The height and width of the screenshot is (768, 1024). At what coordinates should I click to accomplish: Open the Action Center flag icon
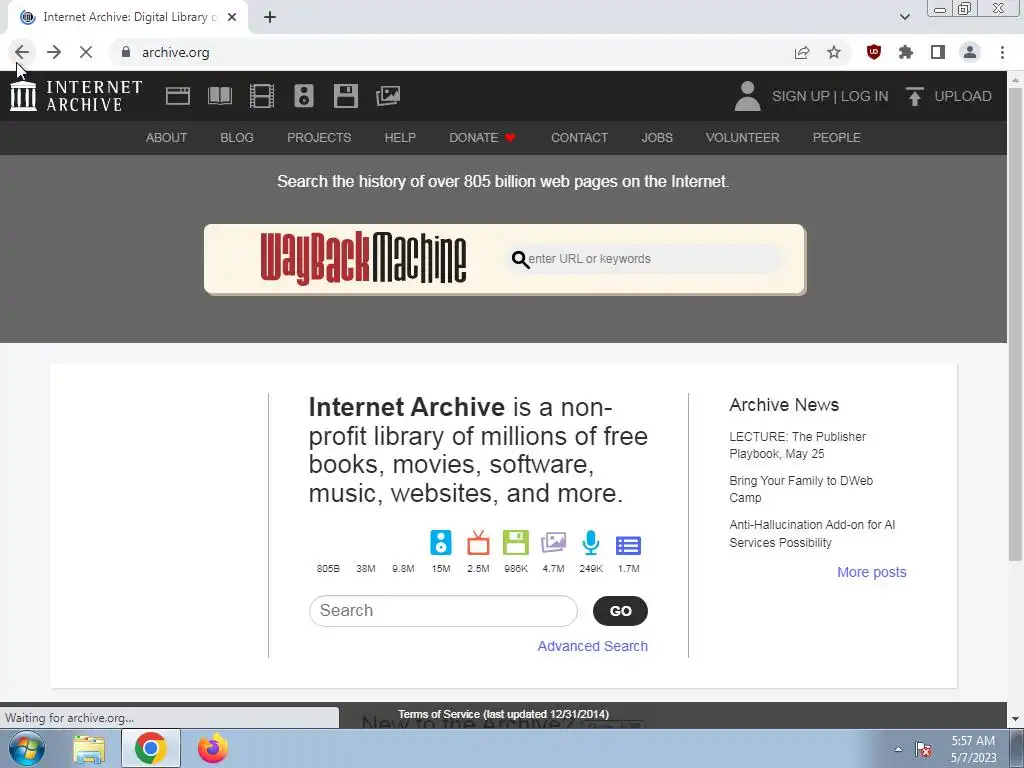tap(923, 749)
